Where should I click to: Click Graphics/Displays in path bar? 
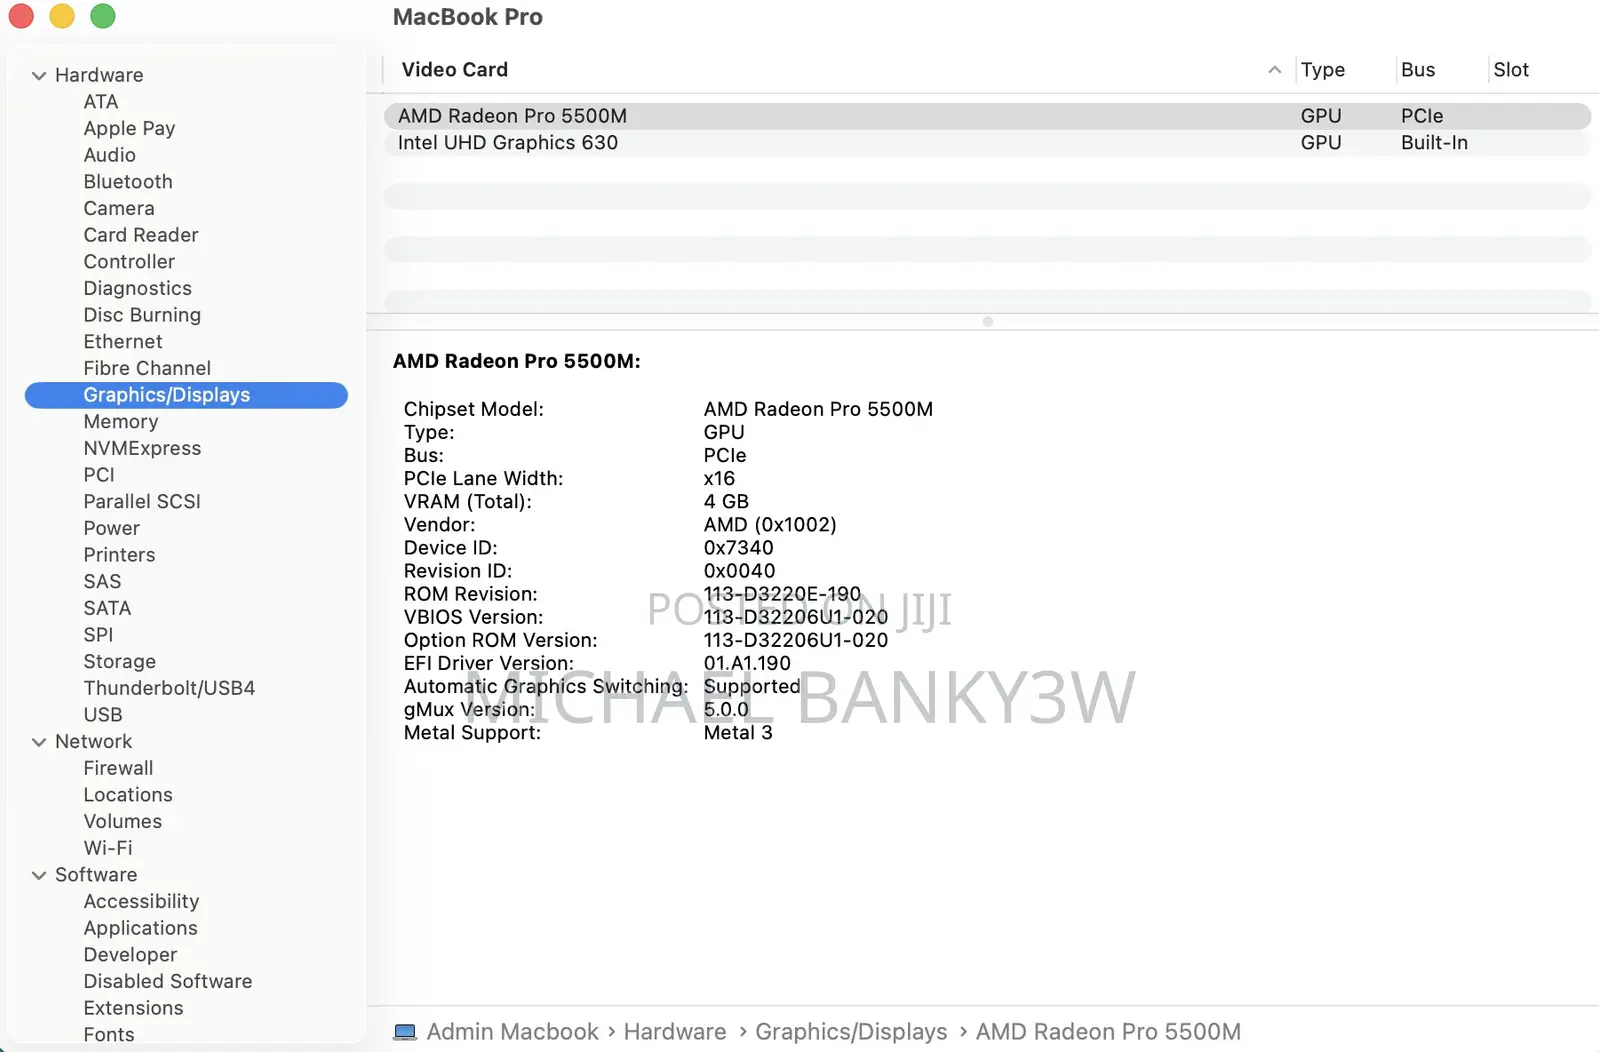pyautogui.click(x=851, y=1032)
